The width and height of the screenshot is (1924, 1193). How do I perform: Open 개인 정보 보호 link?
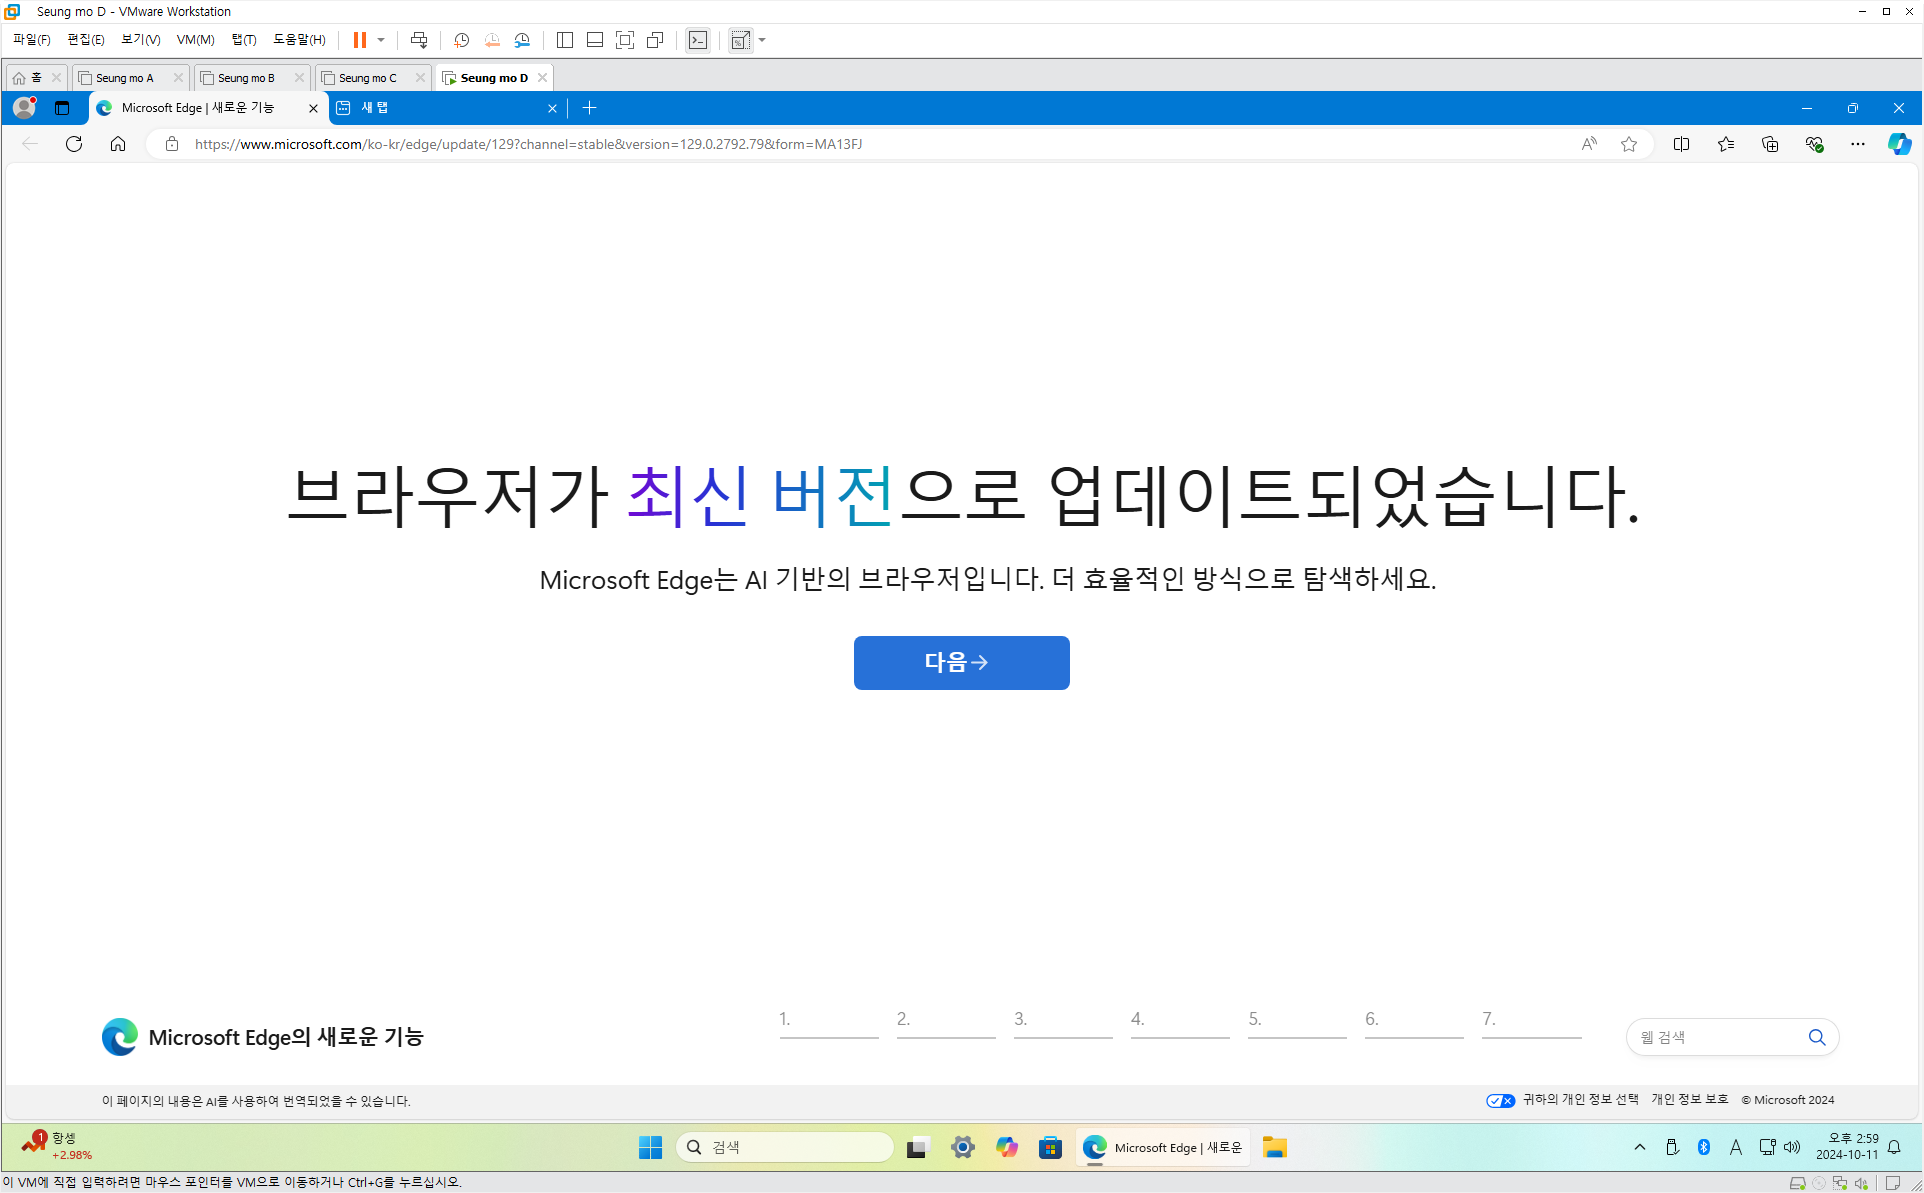(1689, 1099)
